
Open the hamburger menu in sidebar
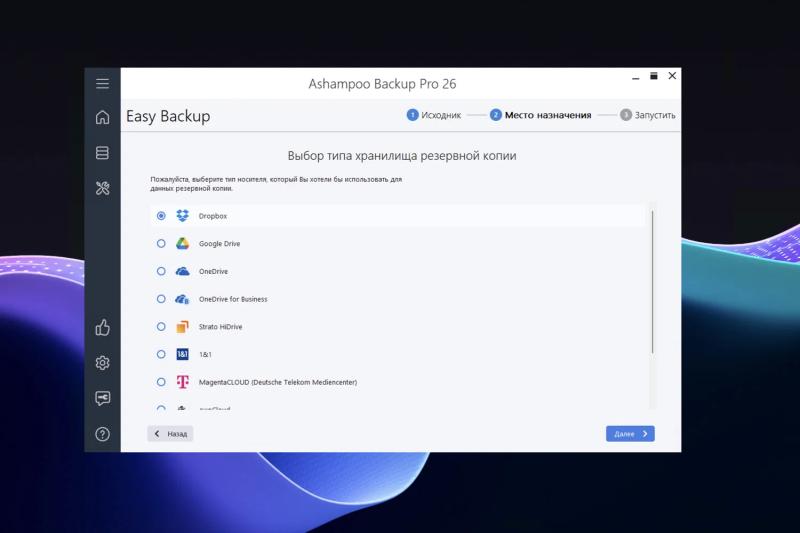click(x=102, y=84)
